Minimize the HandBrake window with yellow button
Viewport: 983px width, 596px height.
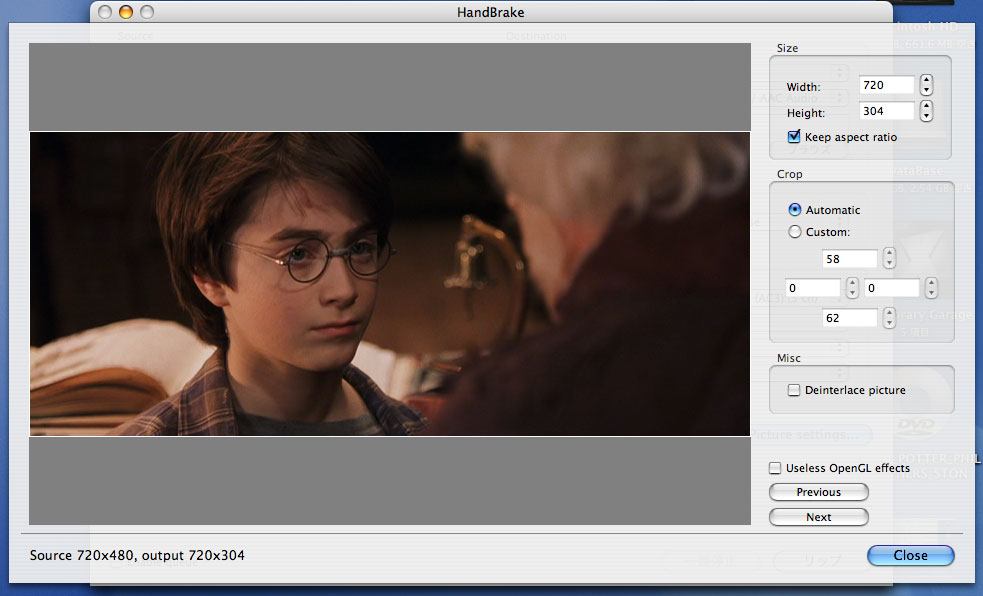pos(125,12)
